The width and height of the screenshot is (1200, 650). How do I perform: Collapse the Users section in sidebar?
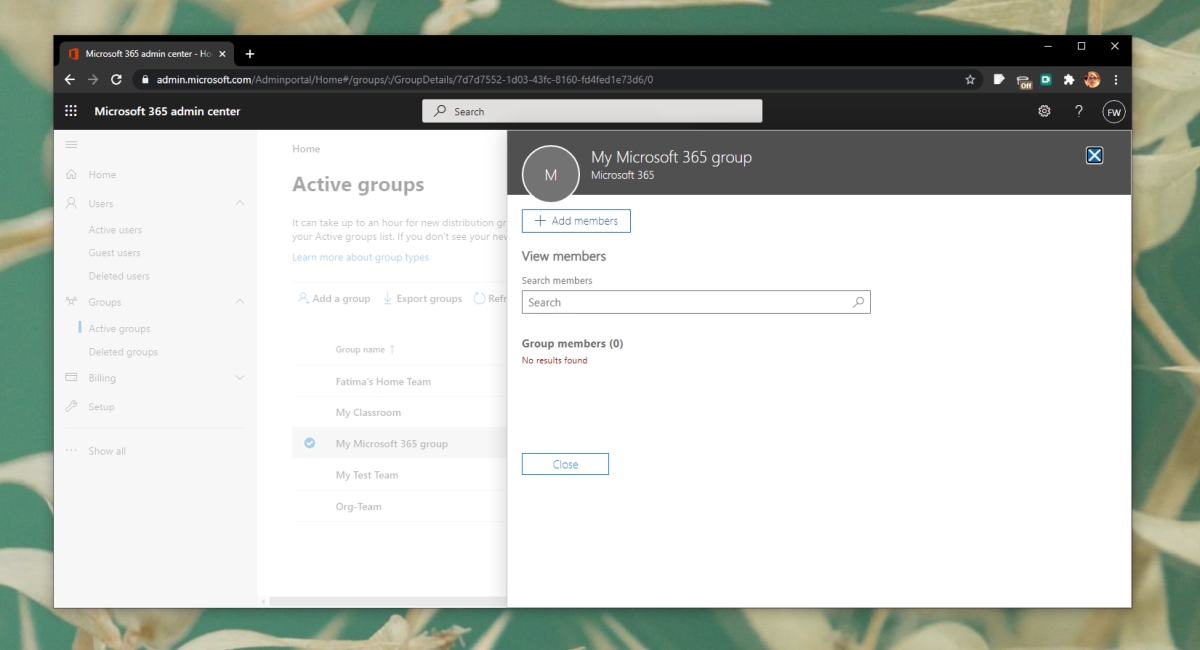(240, 203)
